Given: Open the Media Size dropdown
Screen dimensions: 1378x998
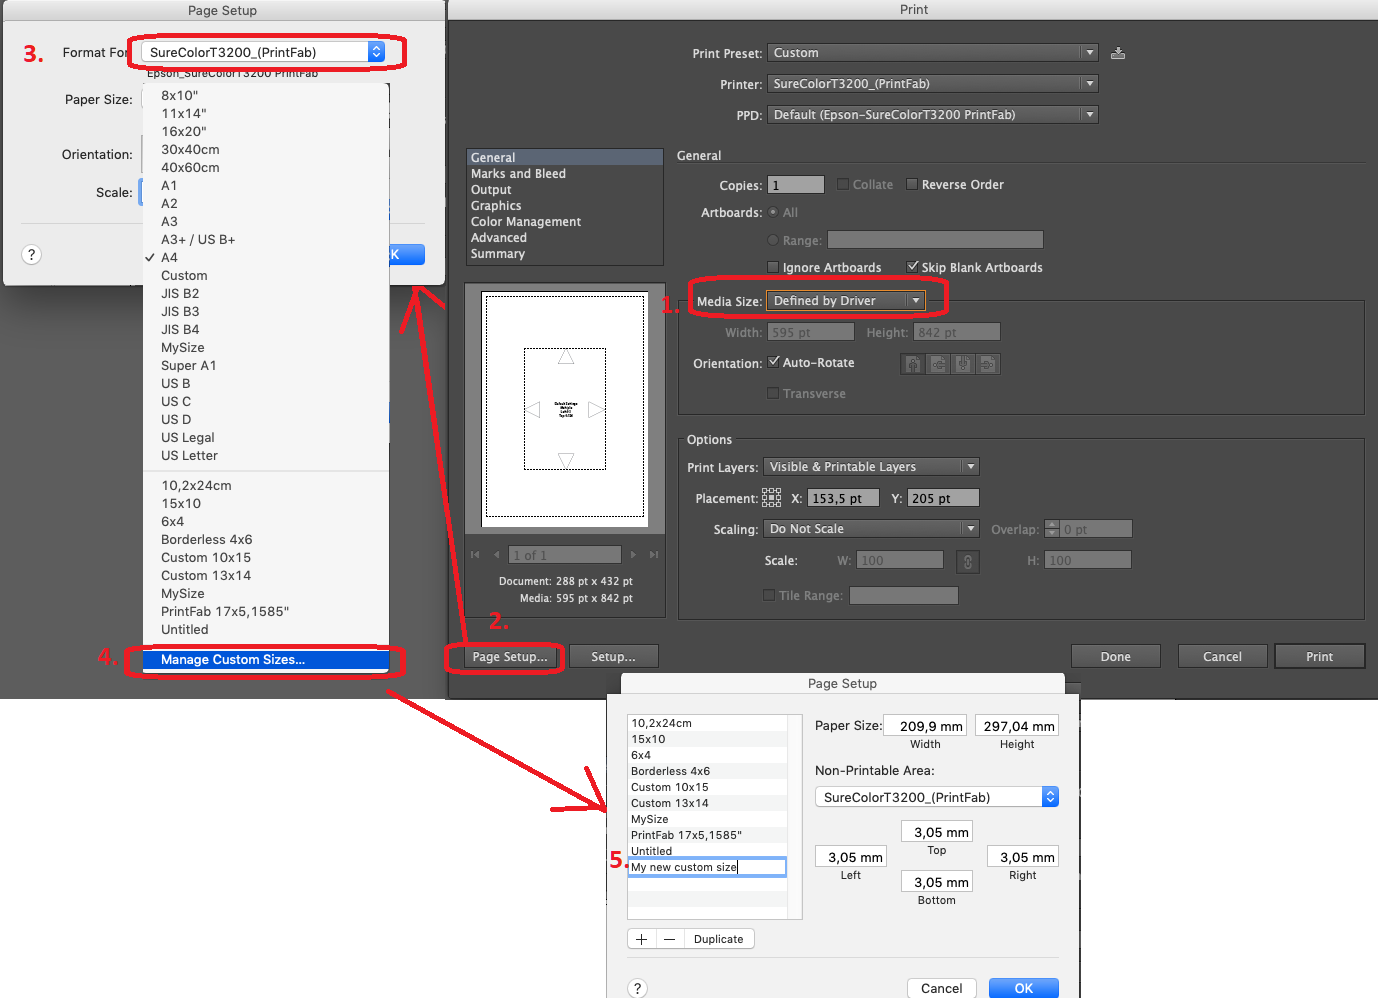Looking at the screenshot, I should [845, 301].
